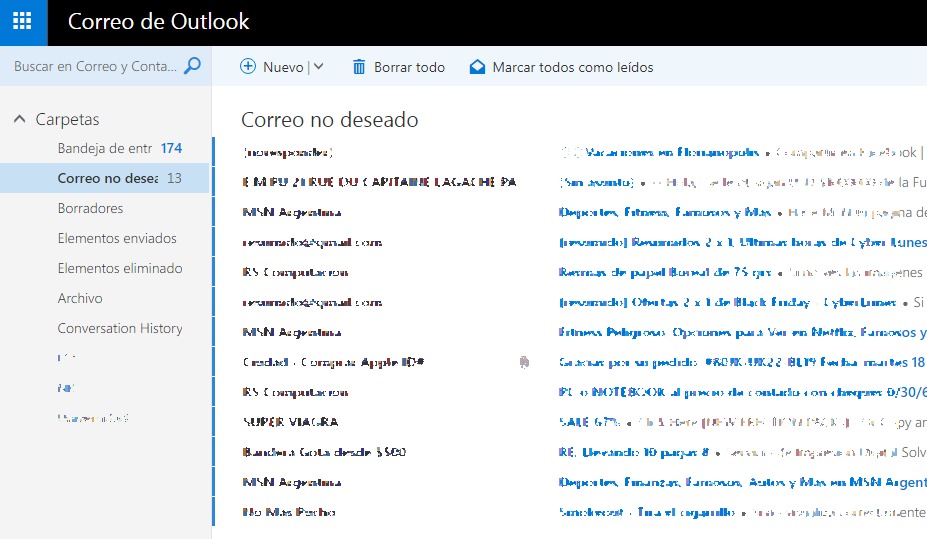Screen dimensions: 927x539
Task: Click Marcar todos como leídos envelope icon
Action: tap(477, 67)
